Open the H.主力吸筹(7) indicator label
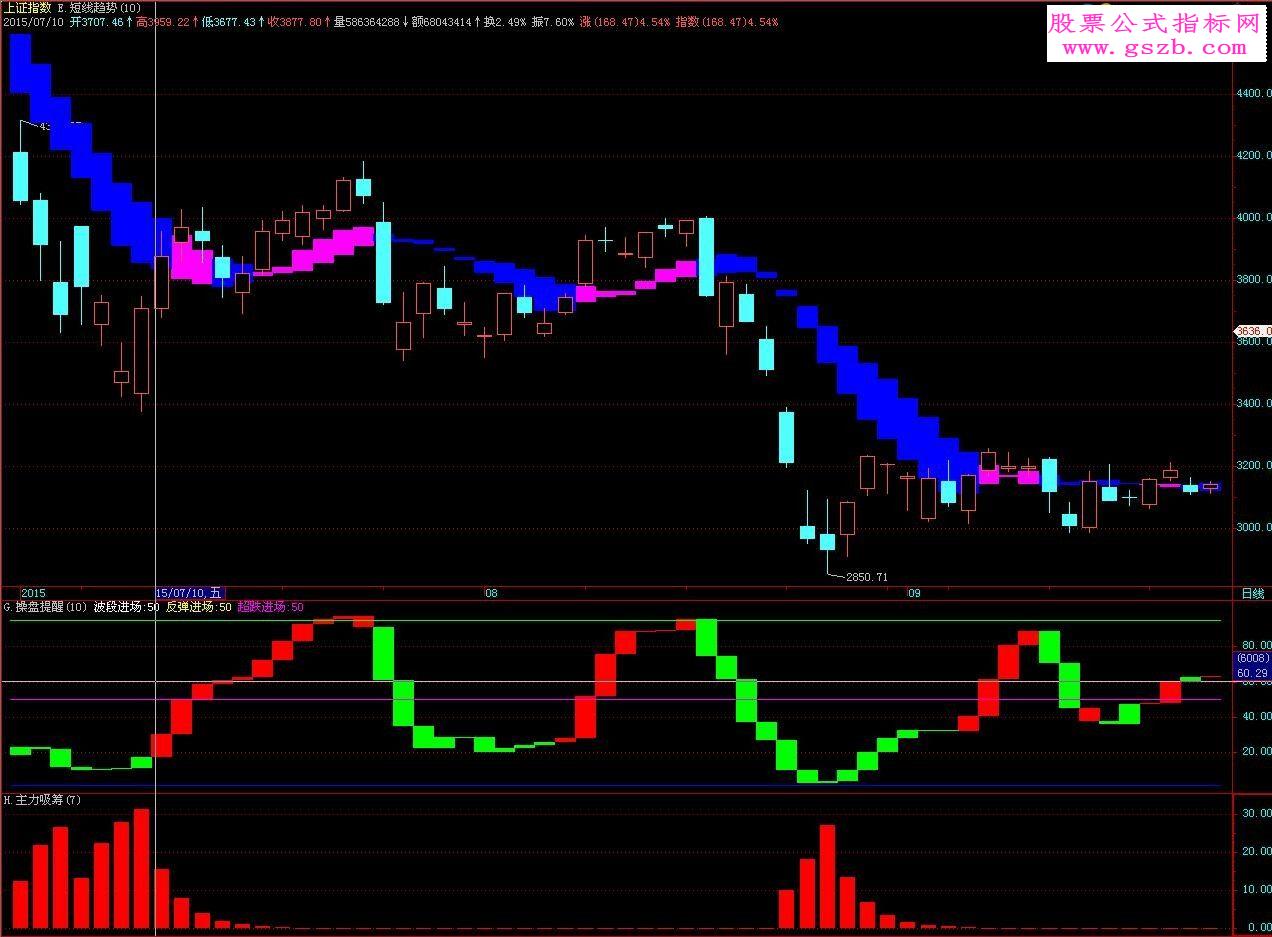This screenshot has width=1272, height=937. coord(42,800)
